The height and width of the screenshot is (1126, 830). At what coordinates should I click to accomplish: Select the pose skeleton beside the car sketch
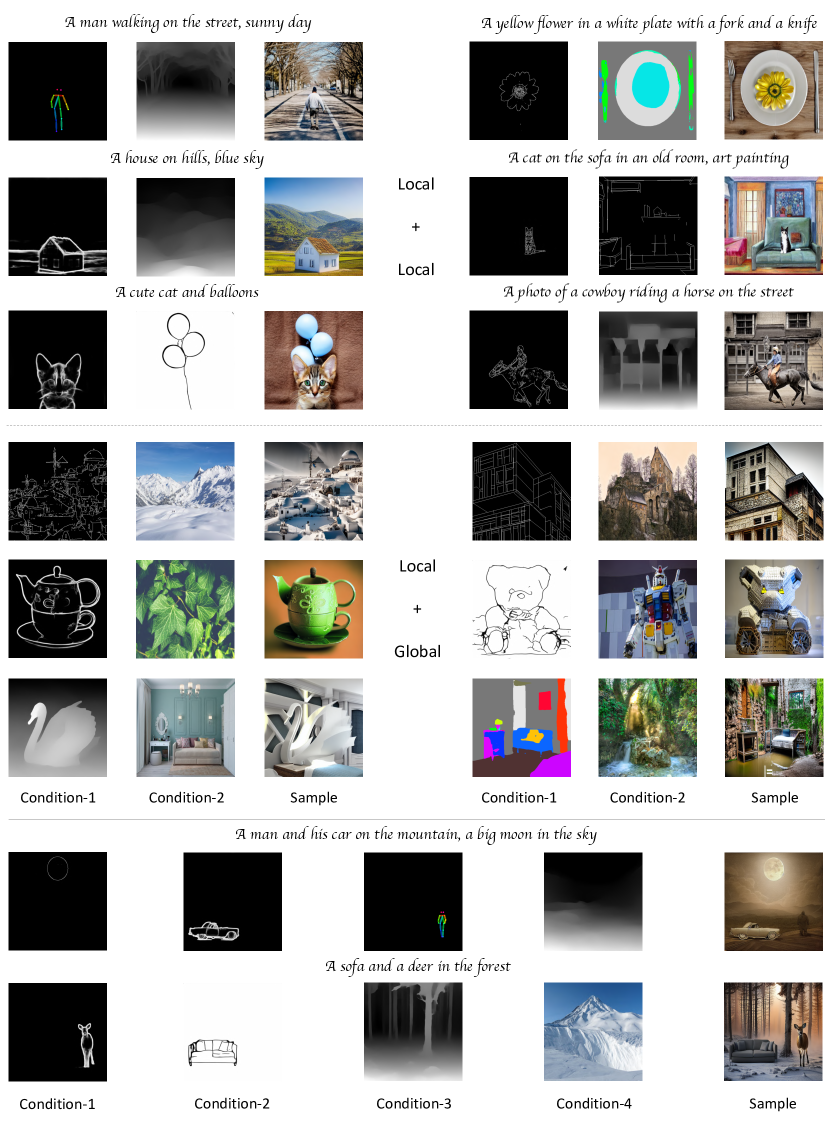coord(413,901)
